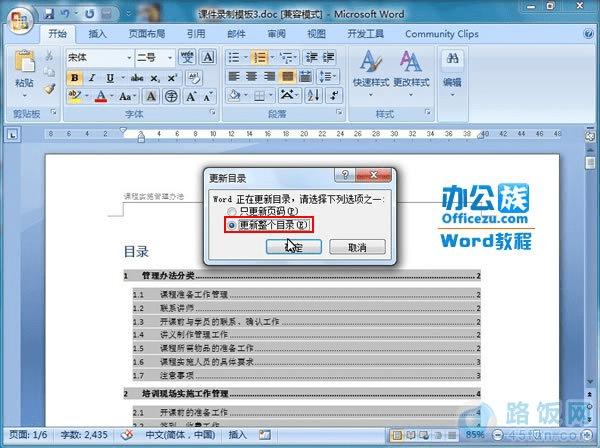Select the Format Painter brush
The width and height of the screenshot is (600, 448).
click(x=50, y=88)
